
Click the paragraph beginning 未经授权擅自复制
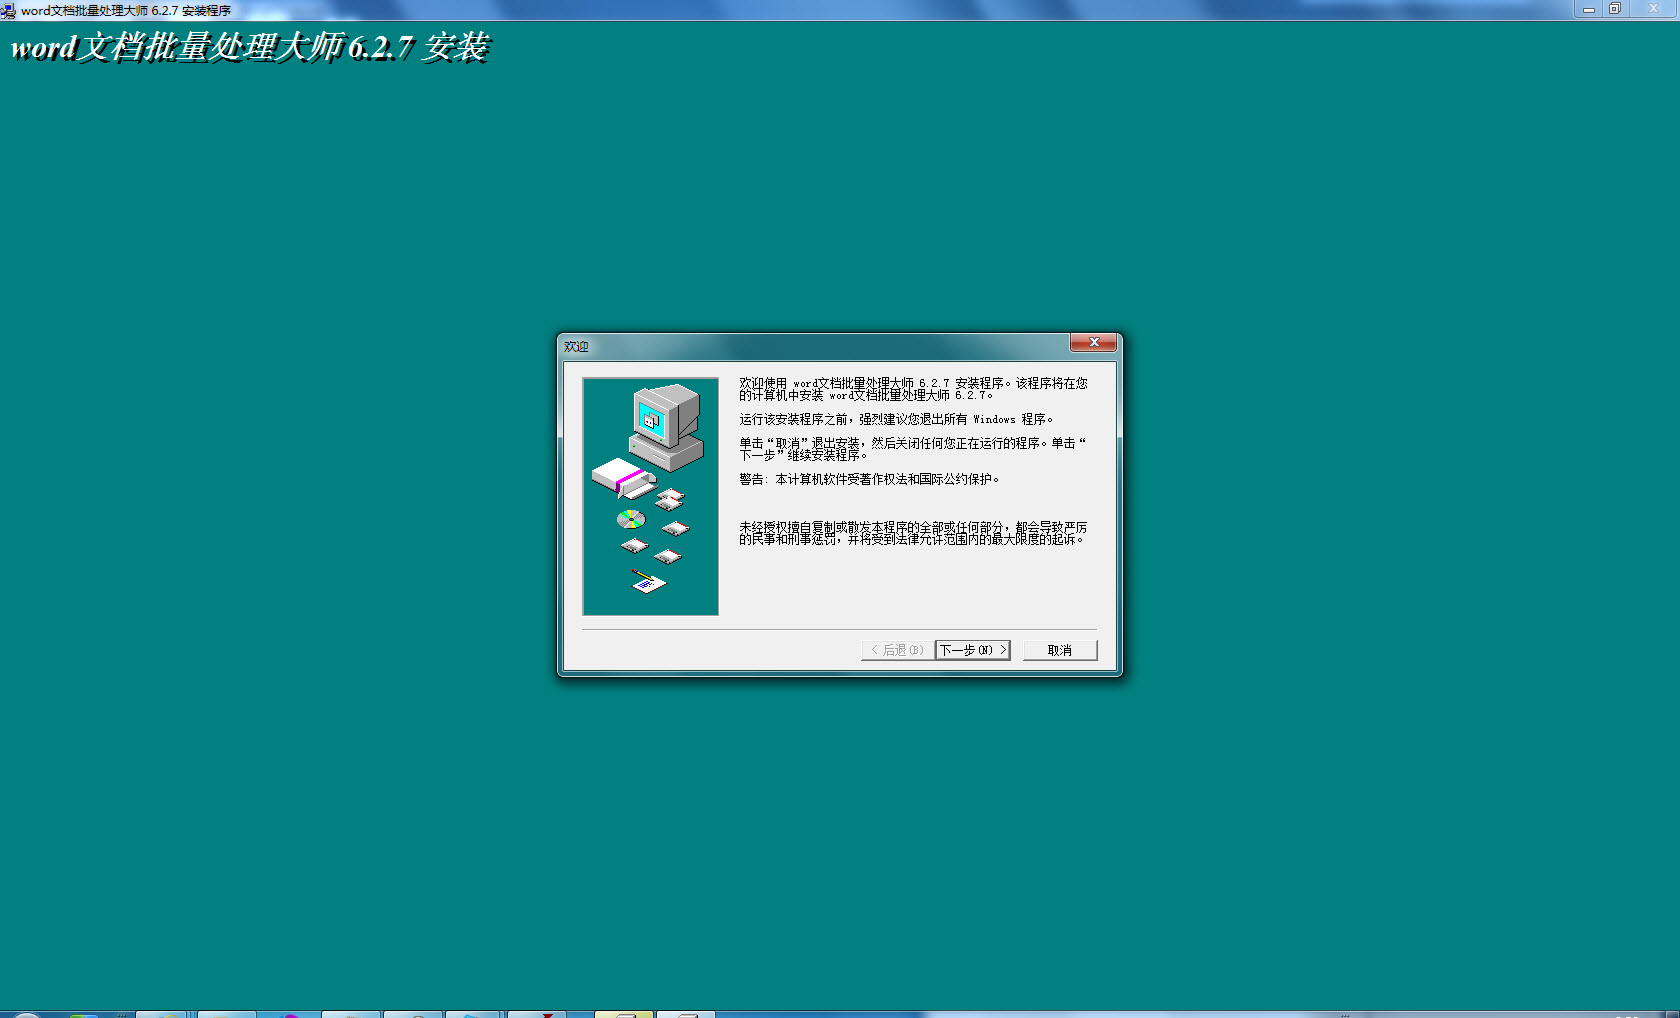pyautogui.click(x=913, y=533)
